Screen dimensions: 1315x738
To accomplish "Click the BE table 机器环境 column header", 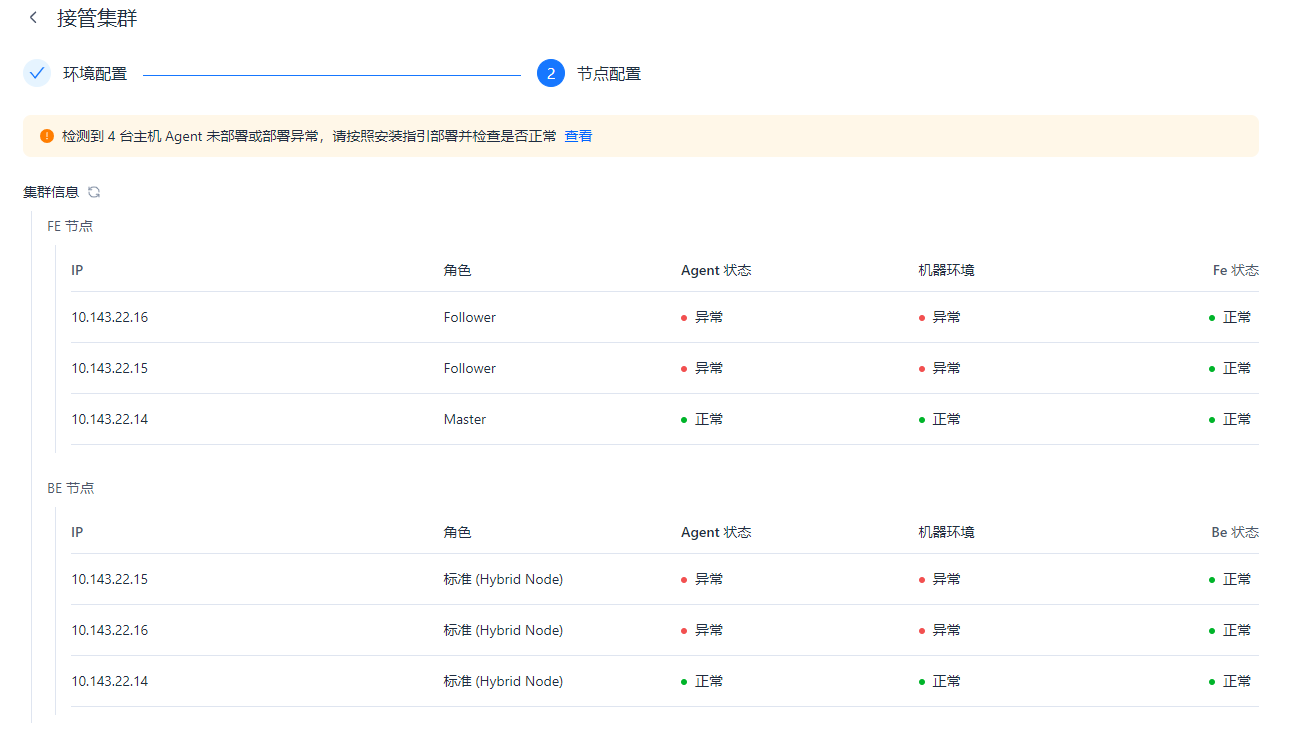I will pyautogui.click(x=946, y=532).
